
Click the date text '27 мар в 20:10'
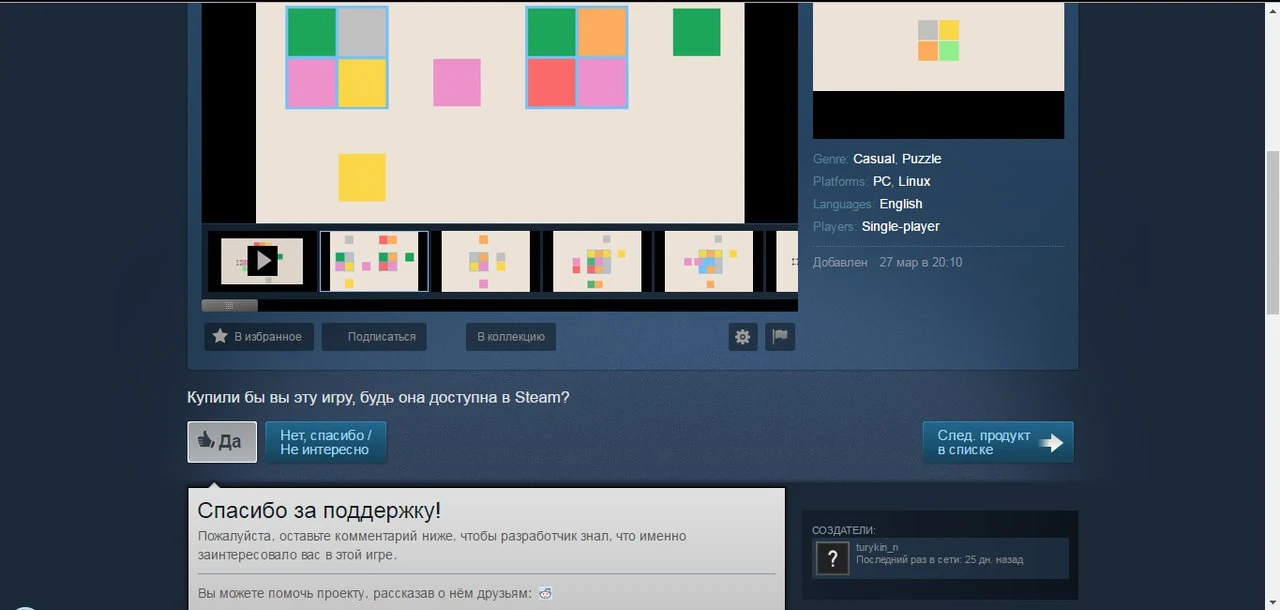(921, 262)
